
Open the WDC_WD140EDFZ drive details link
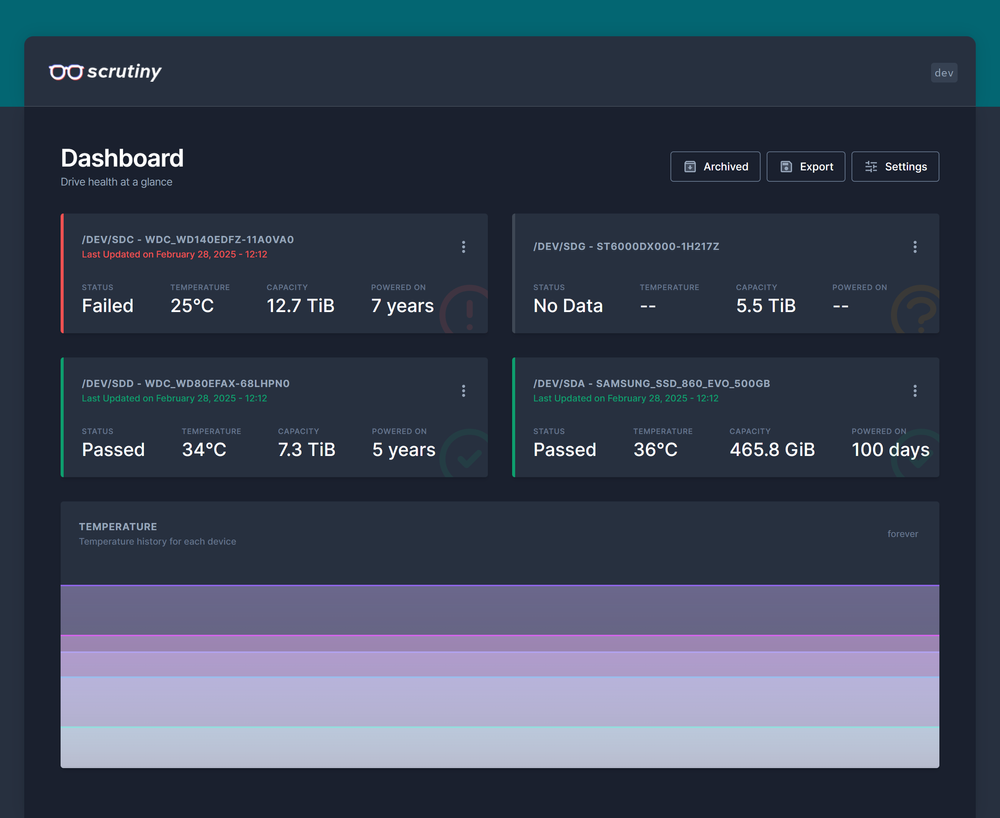[x=188, y=240]
